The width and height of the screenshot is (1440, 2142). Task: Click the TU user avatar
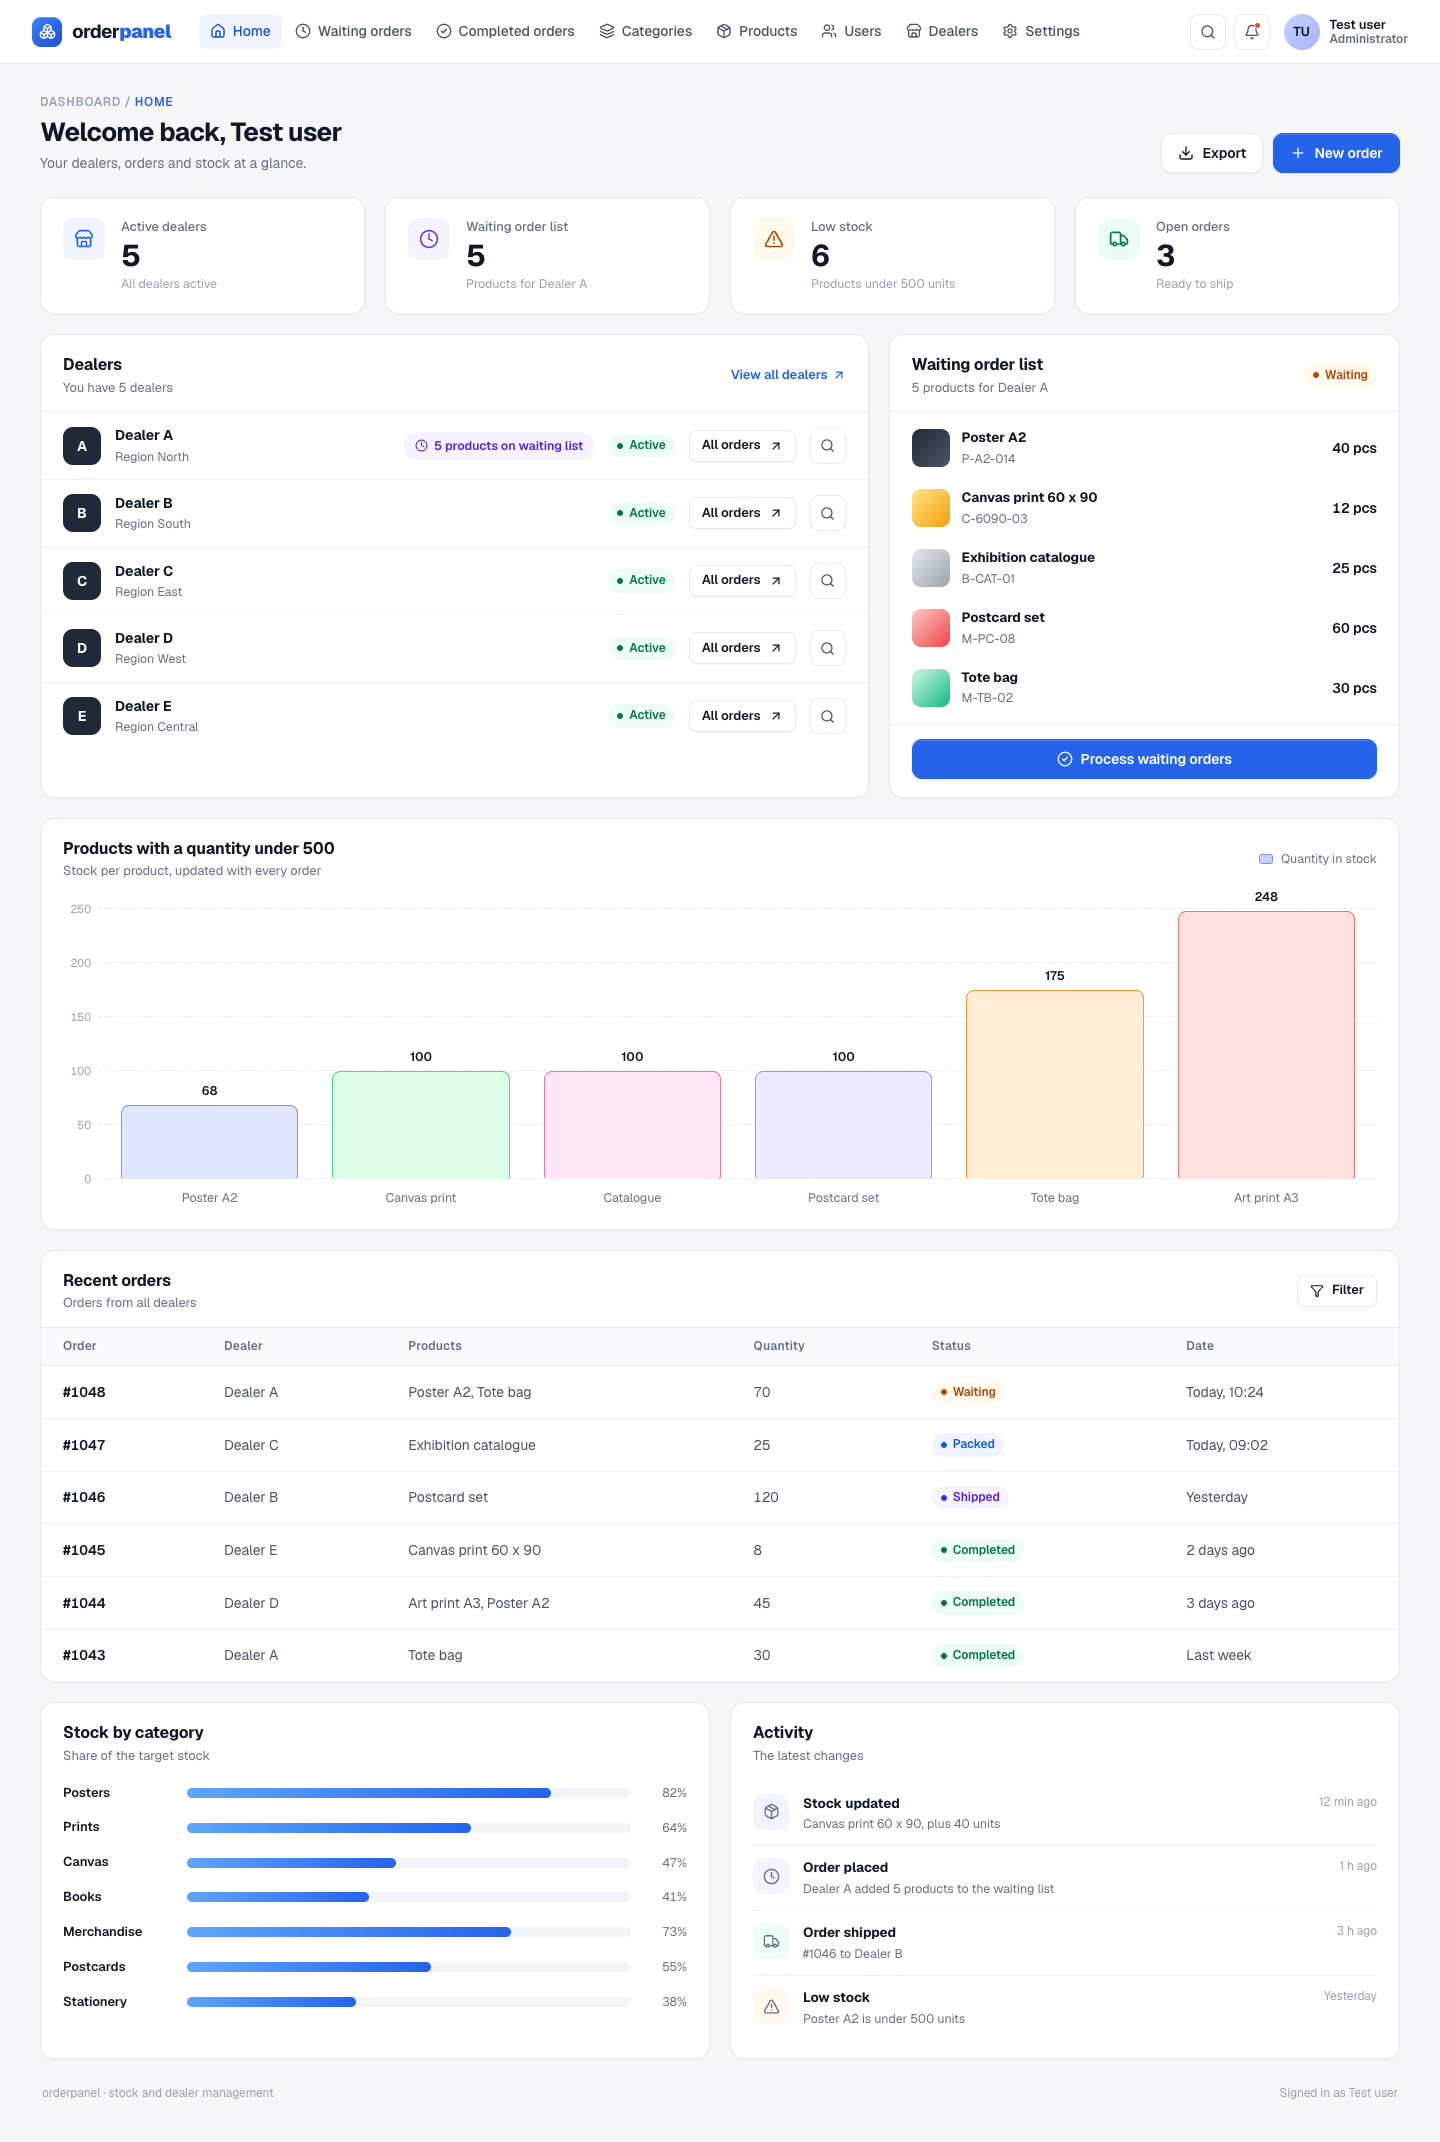pos(1301,32)
